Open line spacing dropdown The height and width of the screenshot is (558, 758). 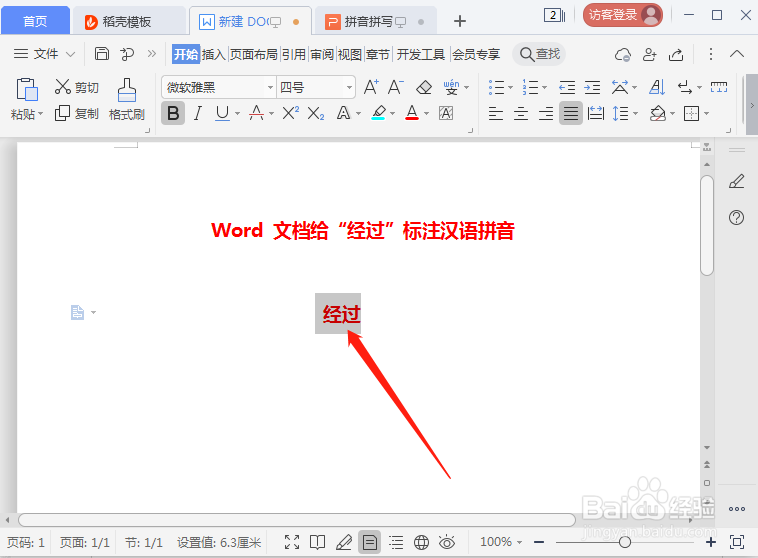pyautogui.click(x=635, y=114)
